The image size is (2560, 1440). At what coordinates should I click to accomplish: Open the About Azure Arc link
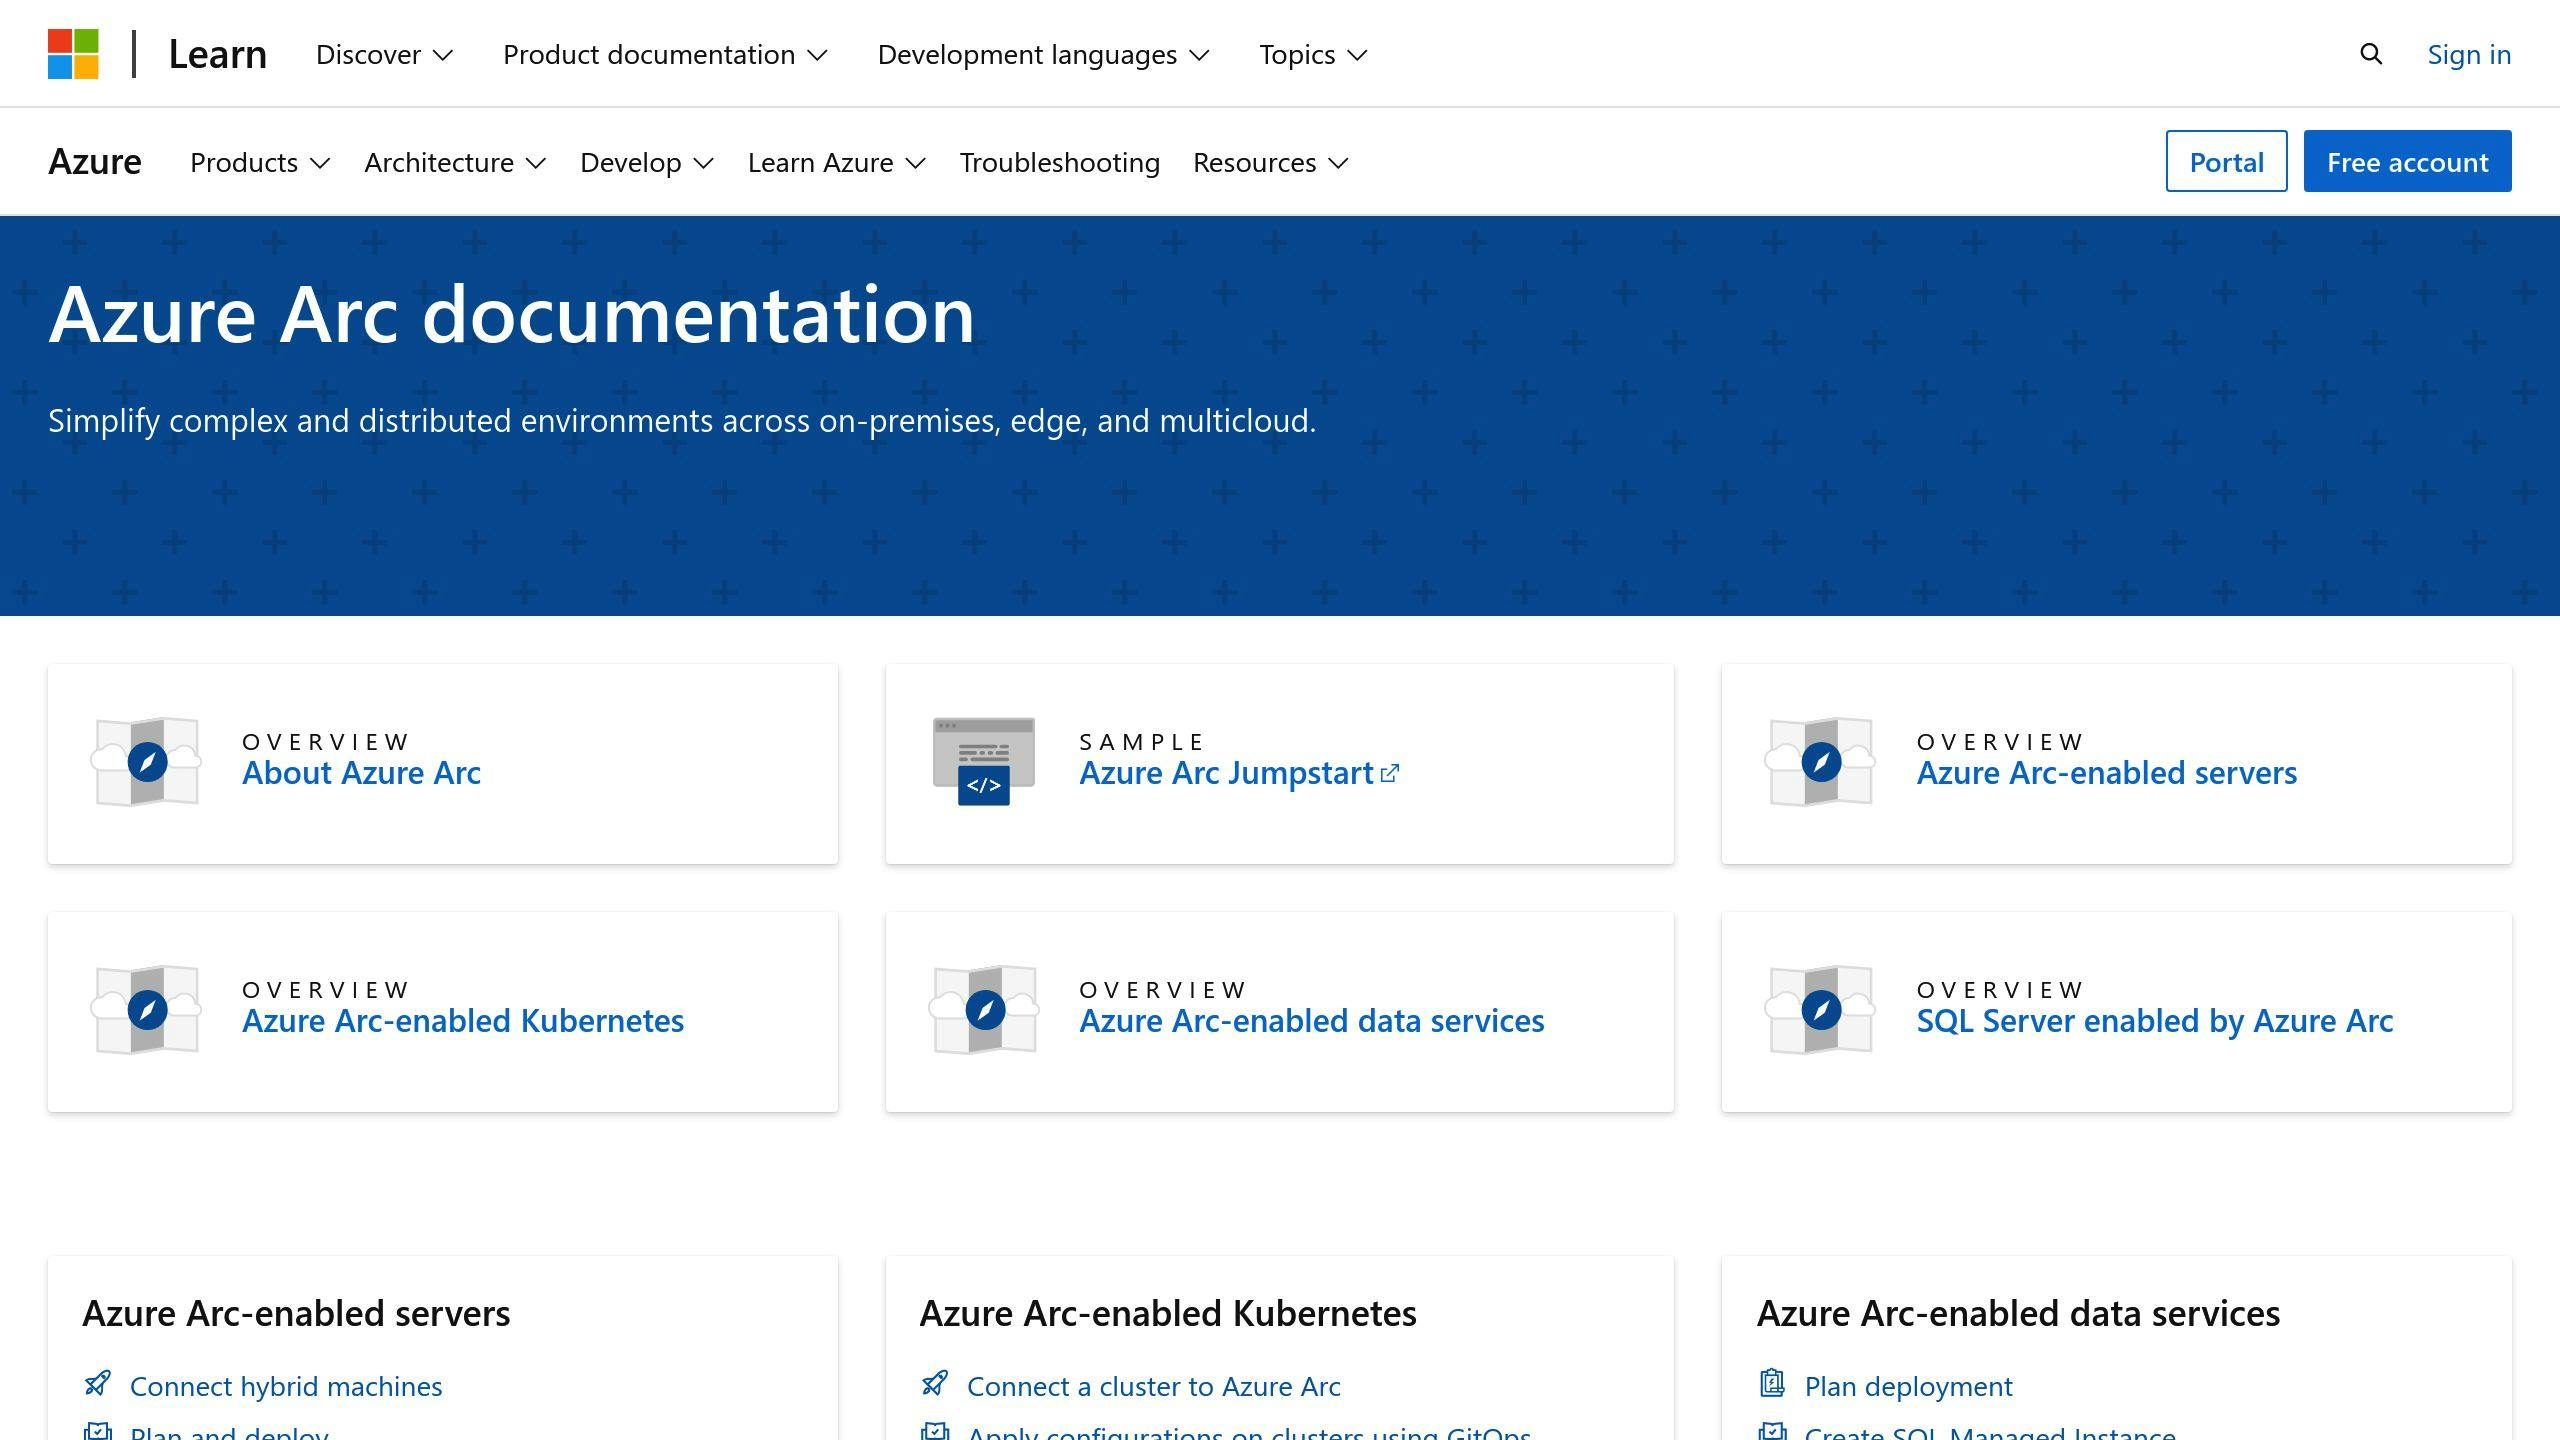pyautogui.click(x=361, y=773)
